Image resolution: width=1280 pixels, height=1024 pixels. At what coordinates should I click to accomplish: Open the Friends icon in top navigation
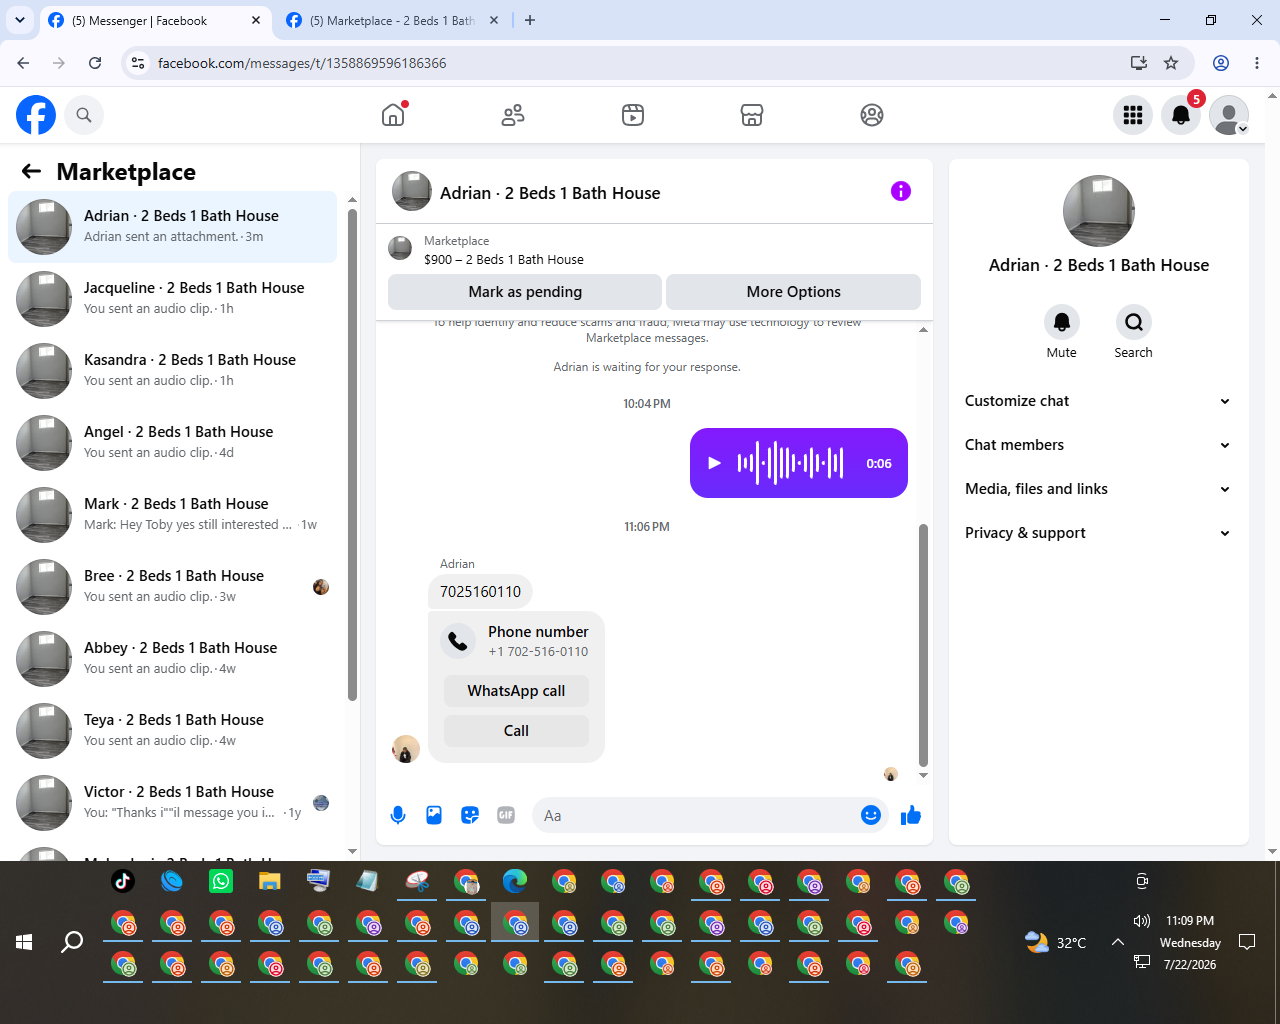[x=513, y=115]
